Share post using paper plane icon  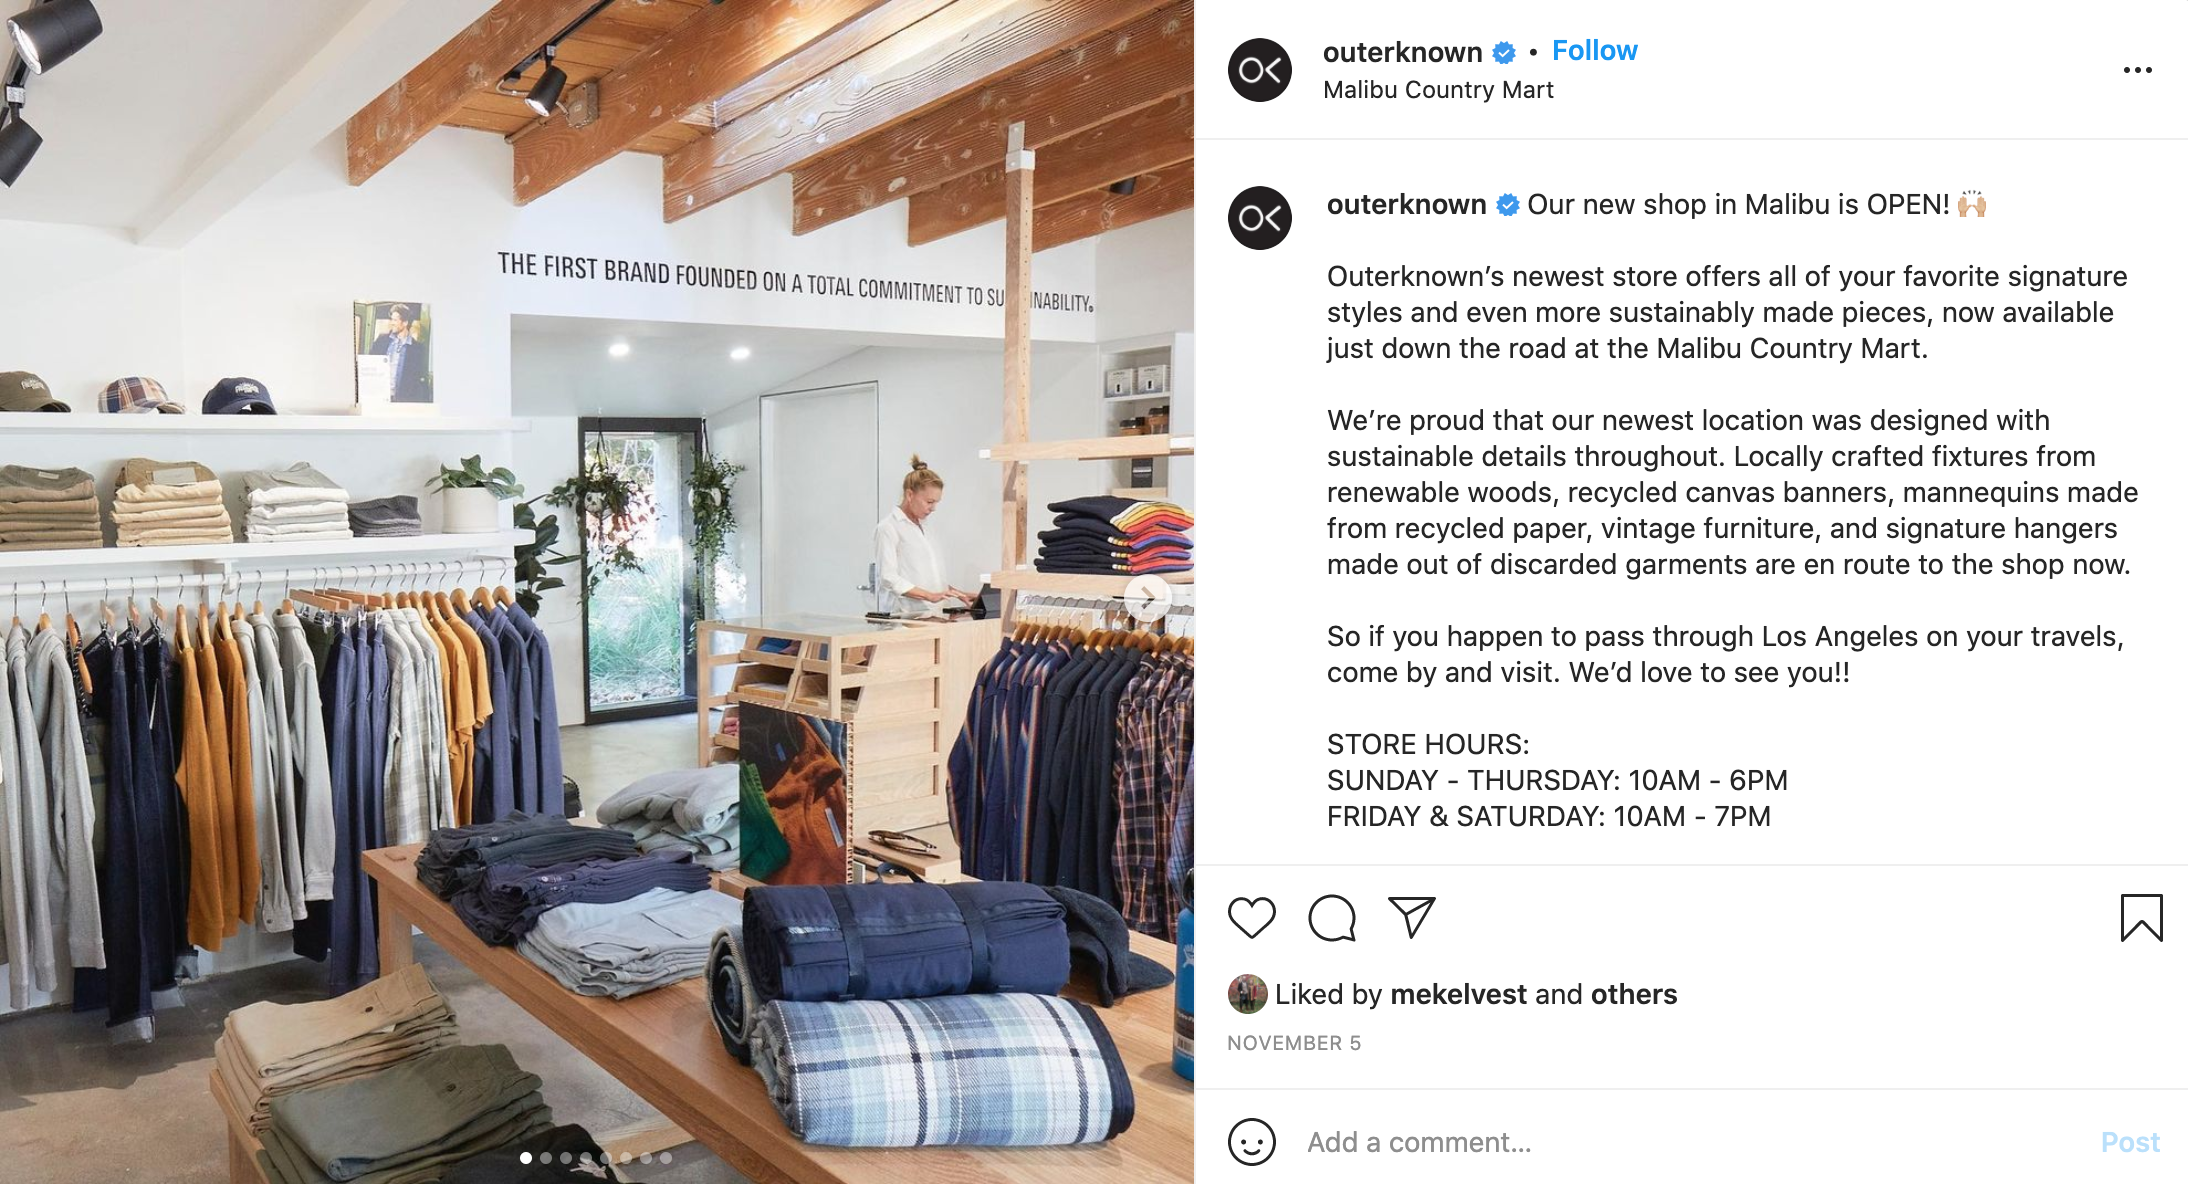[x=1412, y=917]
